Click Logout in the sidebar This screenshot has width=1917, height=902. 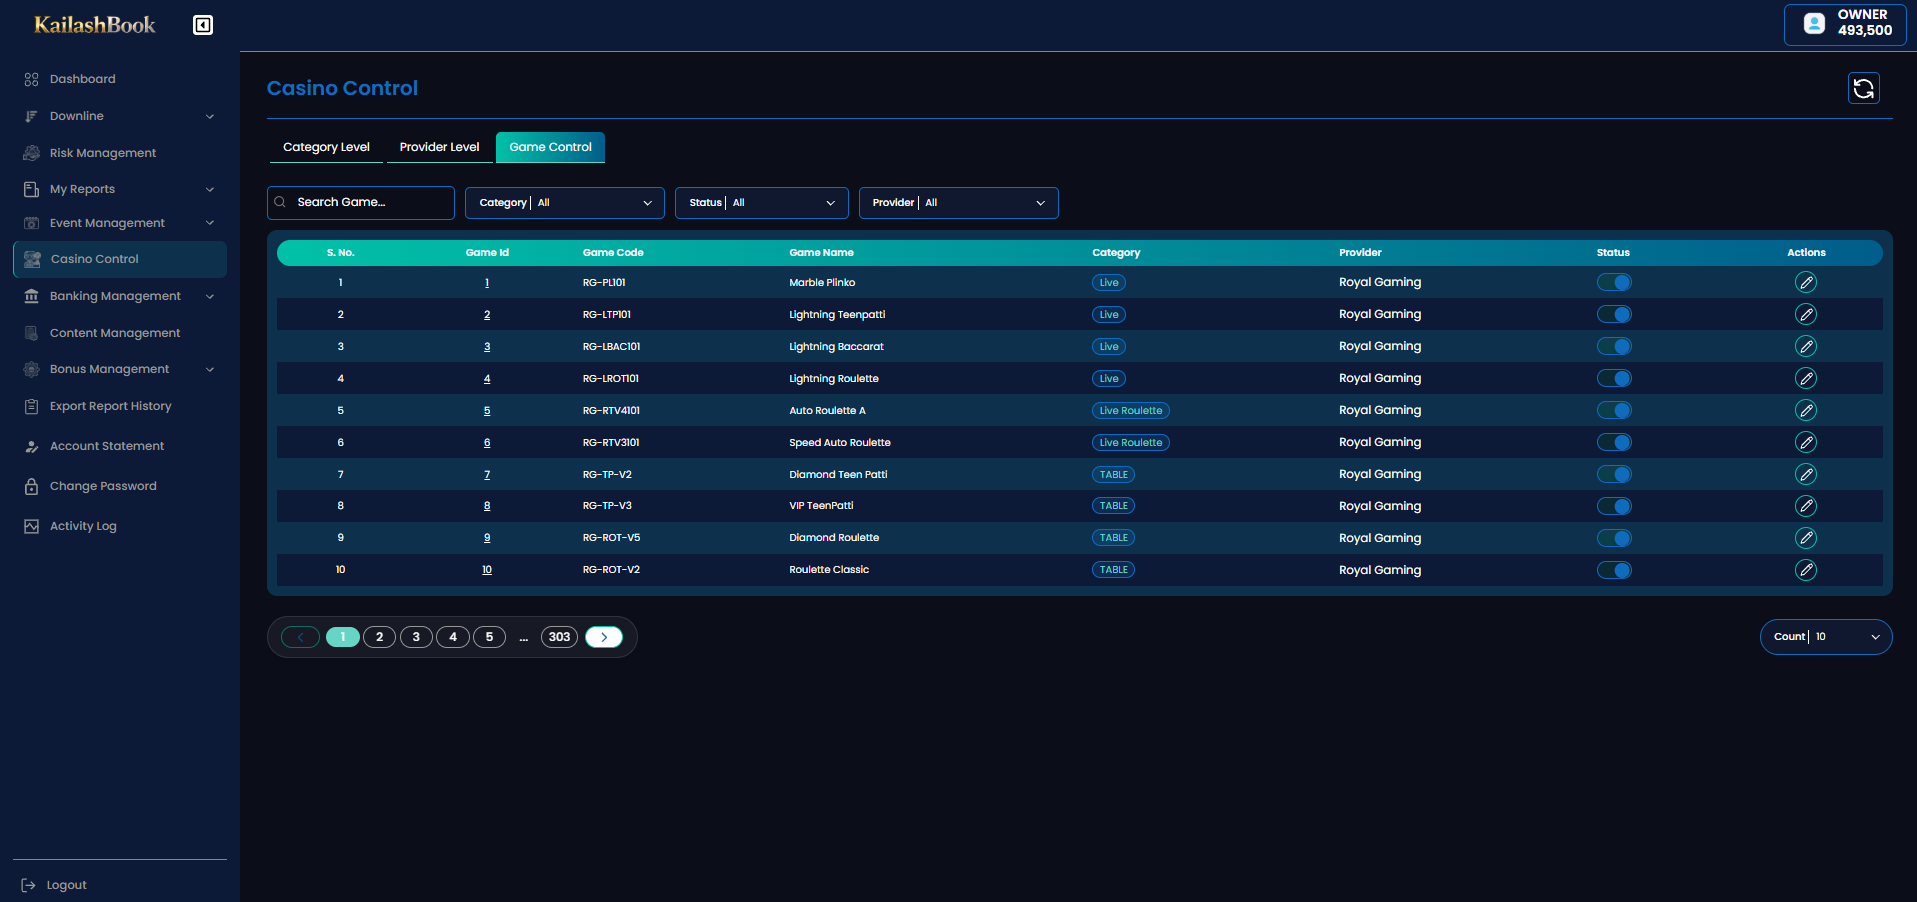coord(66,885)
